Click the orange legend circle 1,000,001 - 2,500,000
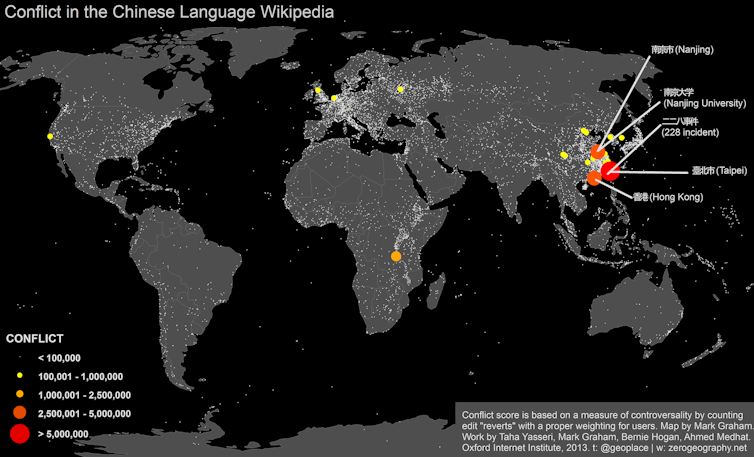The image size is (754, 457). (x=20, y=394)
